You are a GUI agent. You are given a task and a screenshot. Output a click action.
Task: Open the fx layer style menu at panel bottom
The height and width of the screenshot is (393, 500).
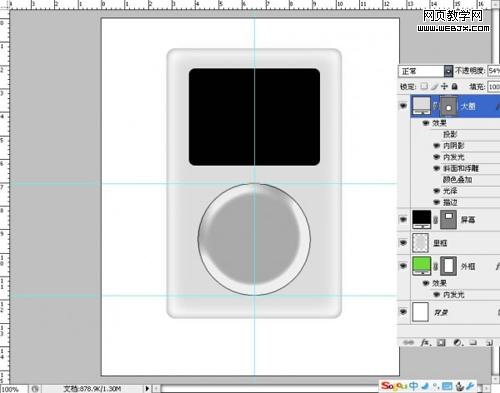pyautogui.click(x=425, y=342)
